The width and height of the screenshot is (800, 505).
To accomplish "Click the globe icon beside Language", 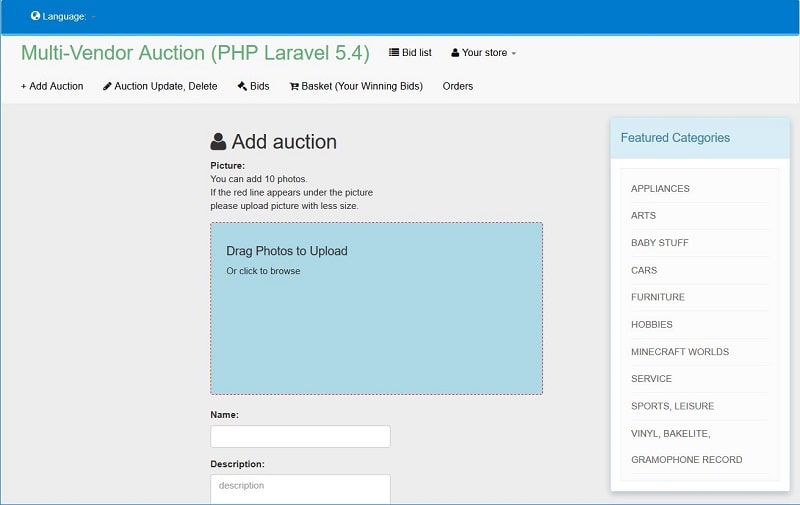I will (x=35, y=16).
